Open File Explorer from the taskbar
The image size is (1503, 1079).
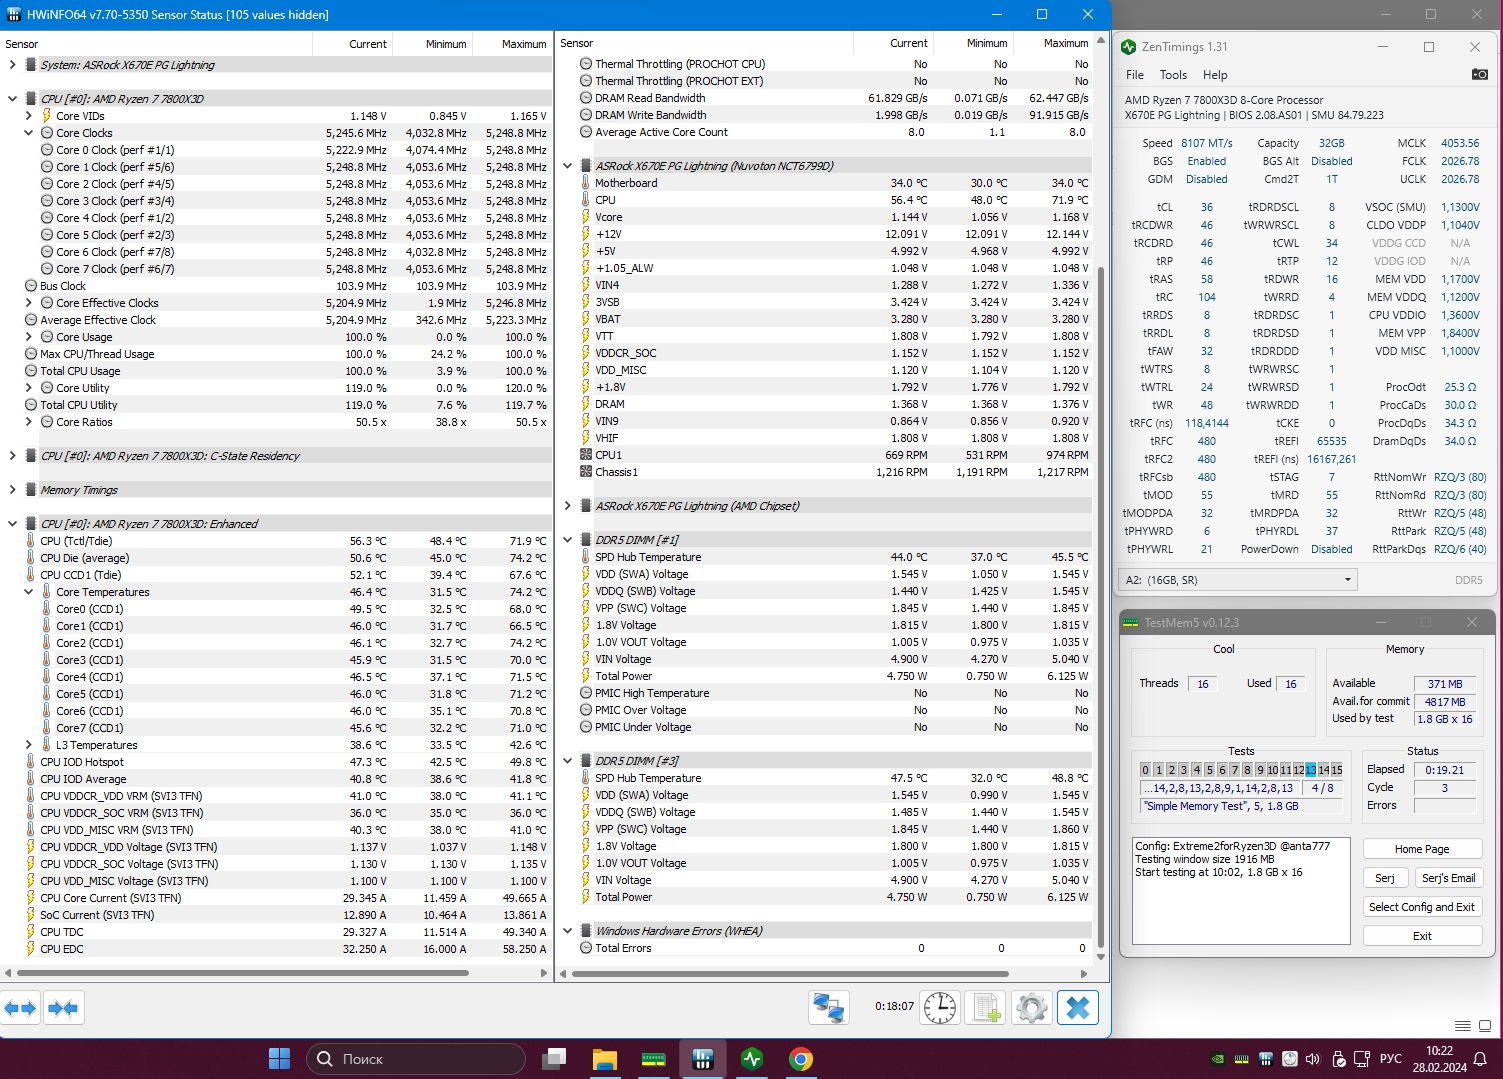pos(604,1058)
